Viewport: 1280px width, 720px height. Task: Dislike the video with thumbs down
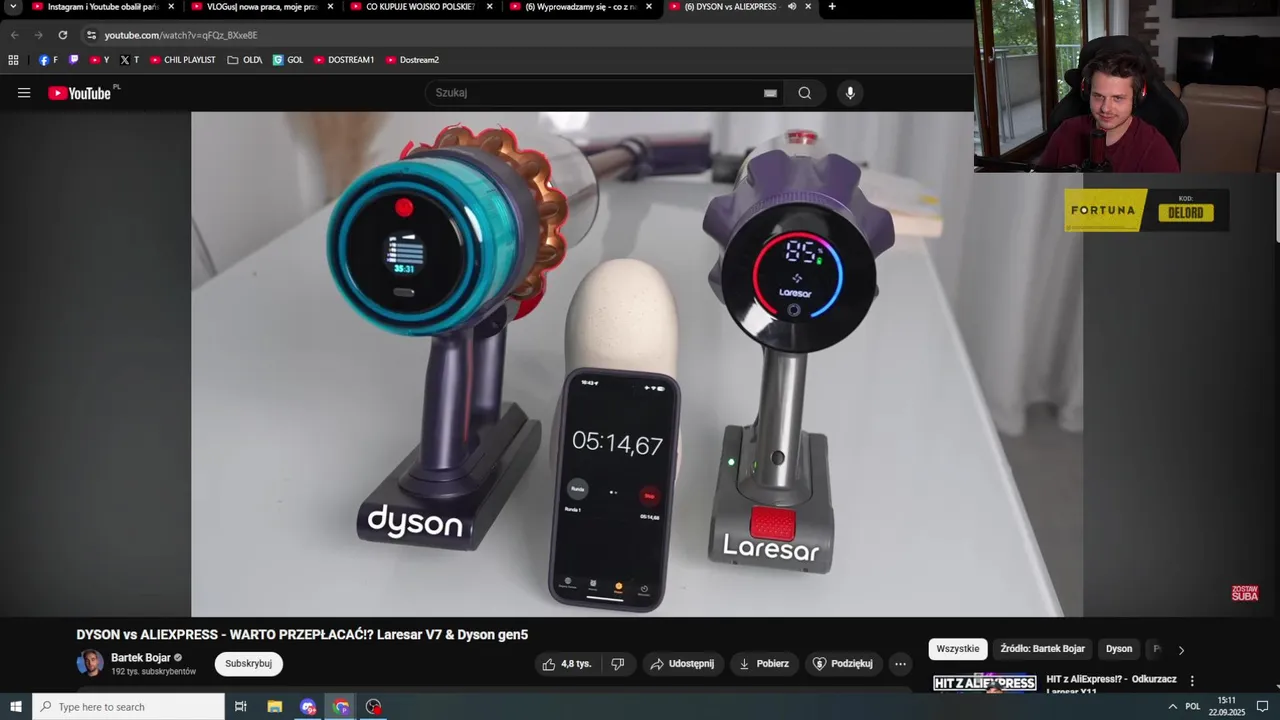618,664
